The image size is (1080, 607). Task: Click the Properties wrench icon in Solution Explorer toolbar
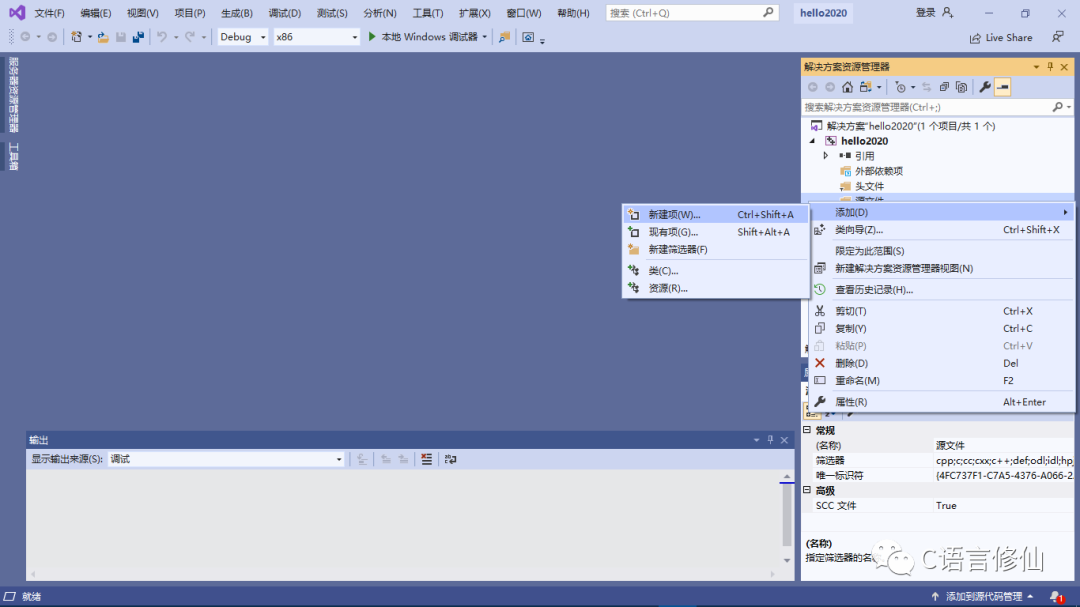[985, 87]
